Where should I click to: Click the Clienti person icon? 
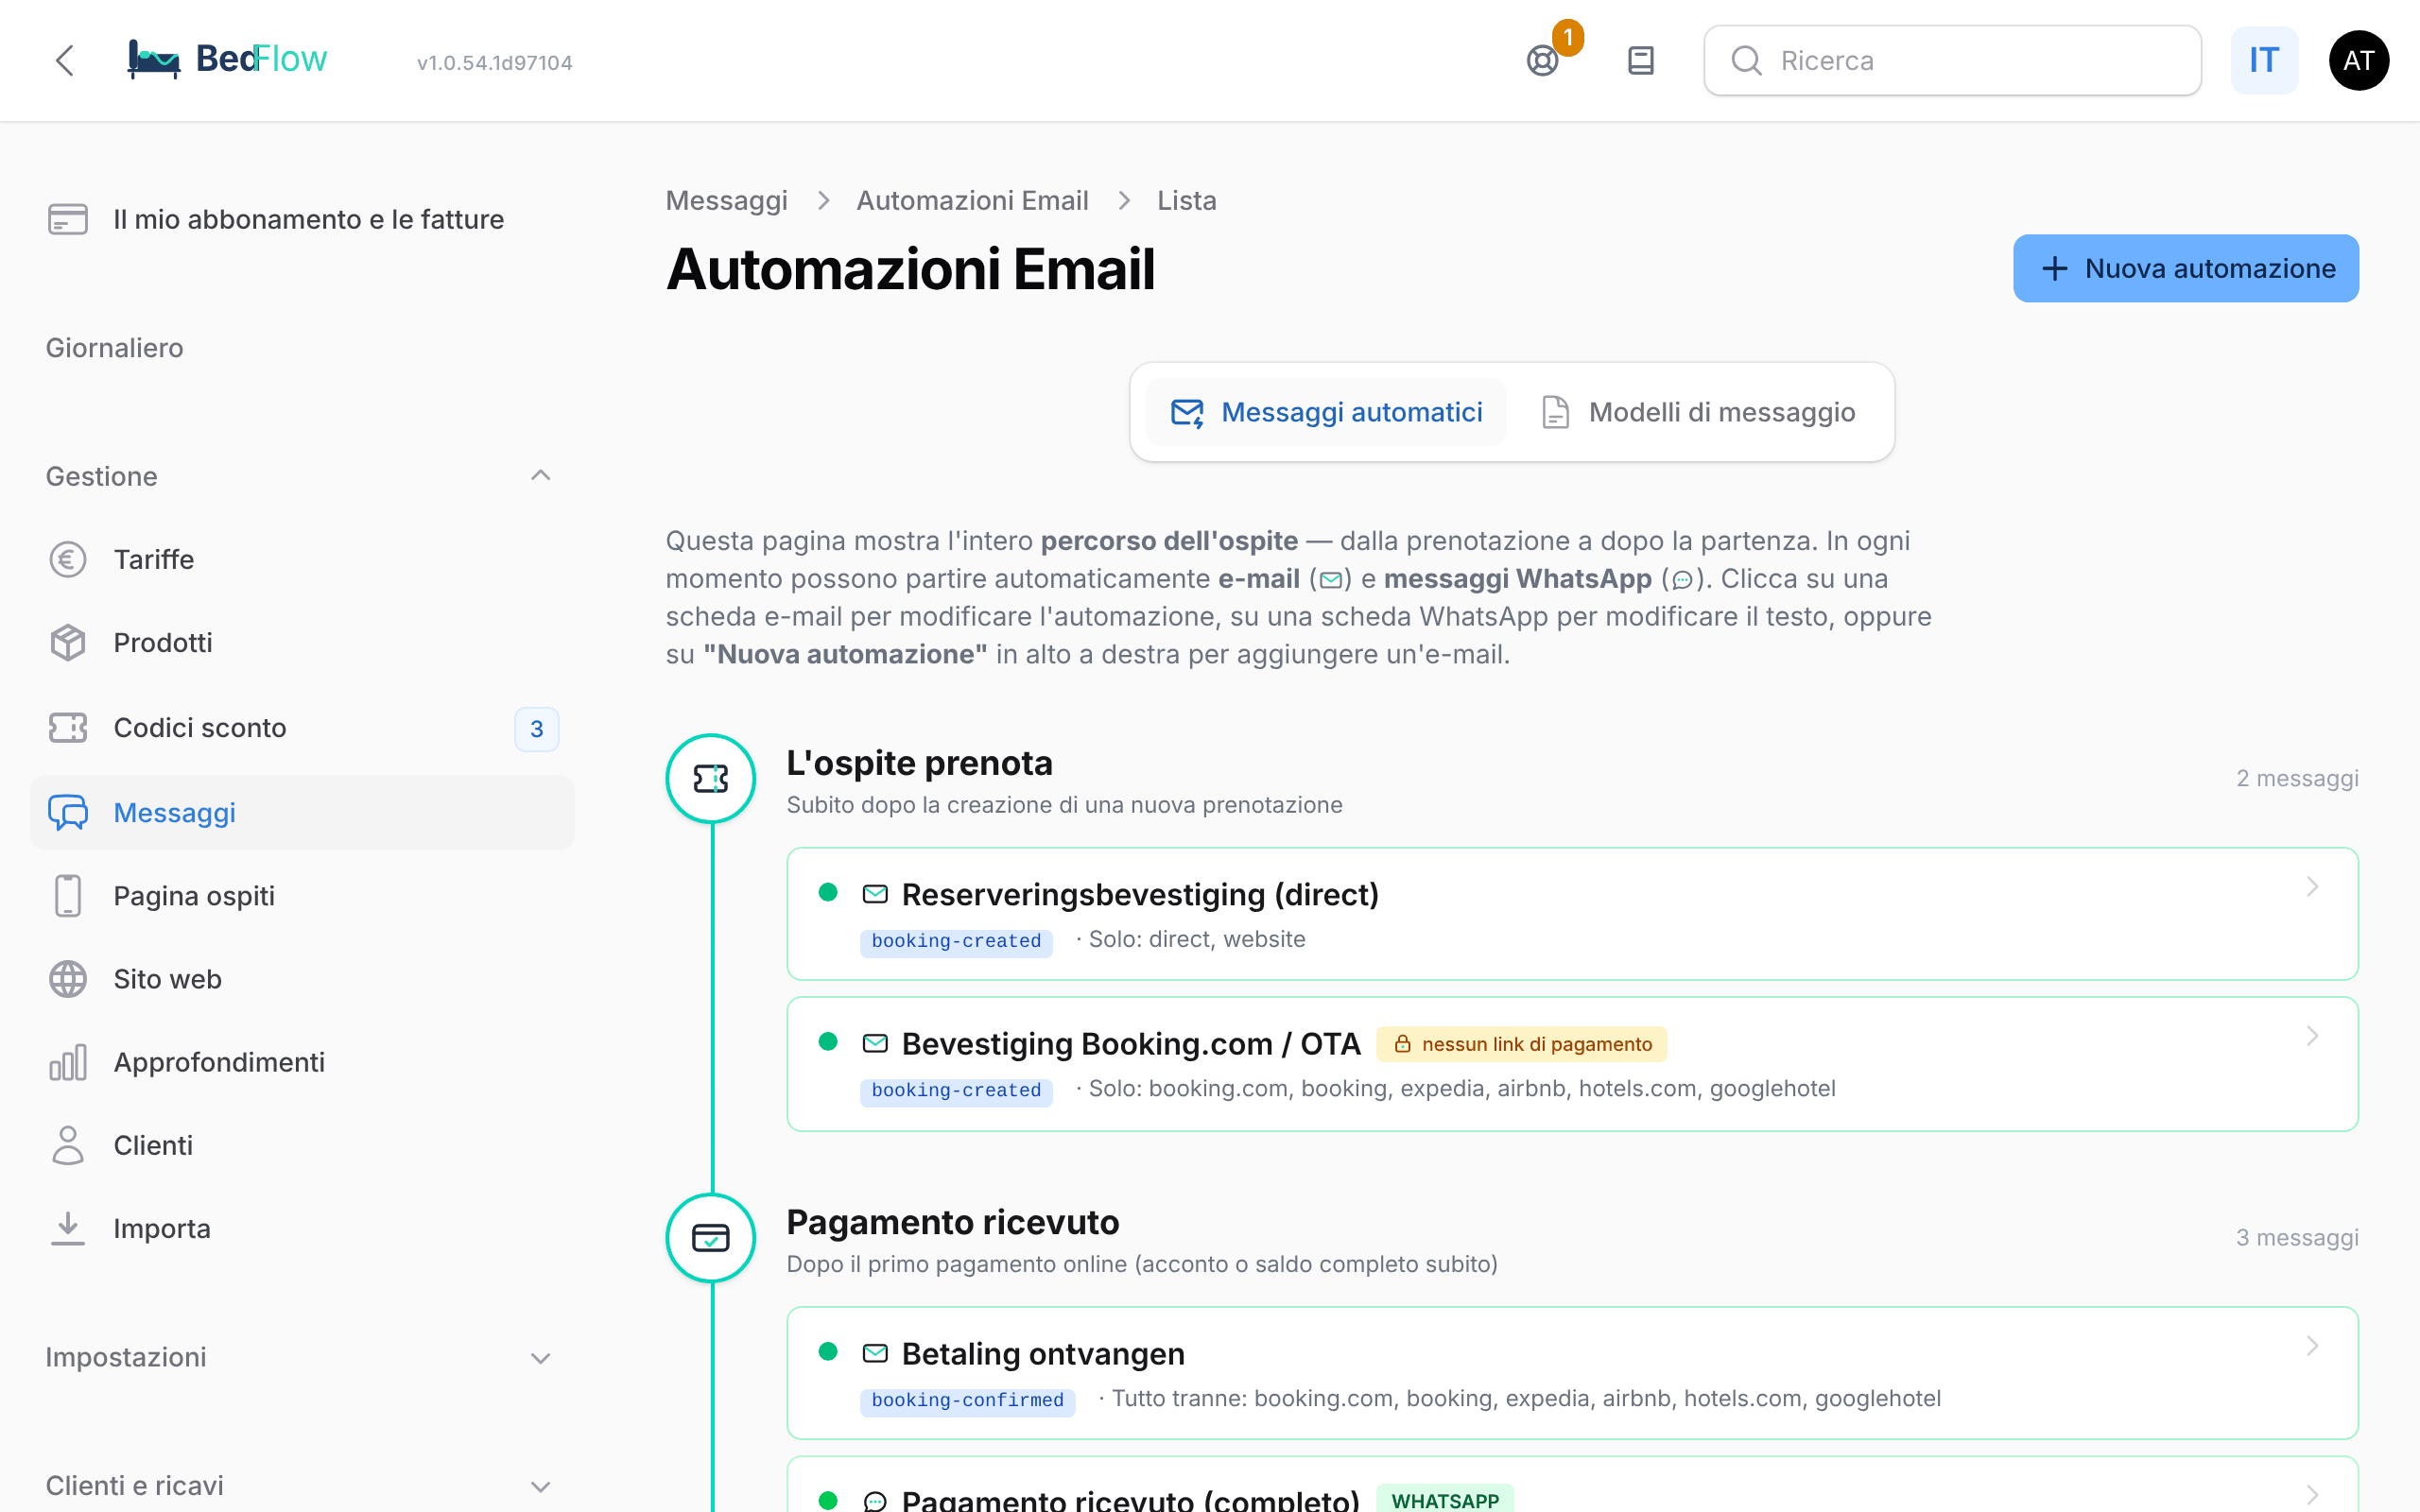click(68, 1145)
